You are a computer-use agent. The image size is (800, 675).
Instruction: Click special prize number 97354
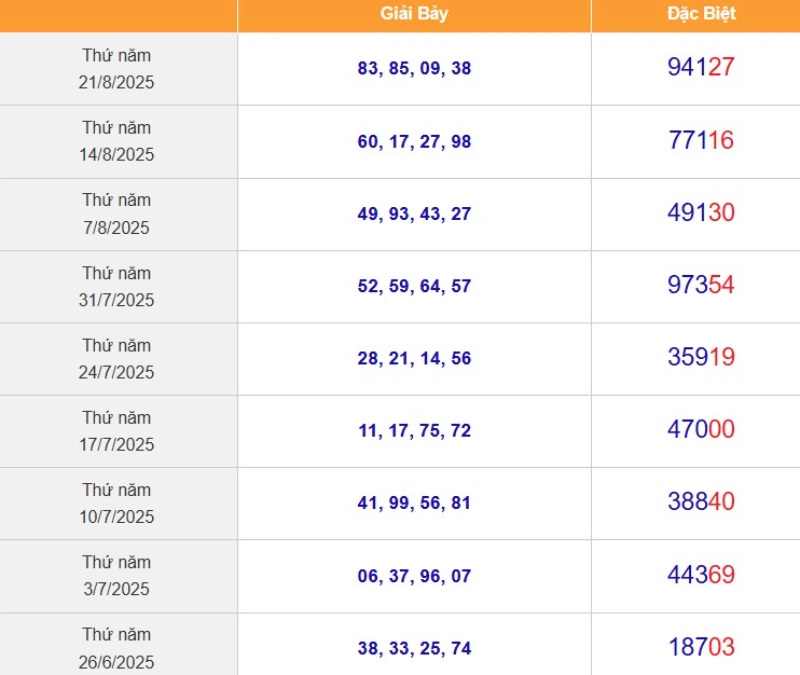701,286
